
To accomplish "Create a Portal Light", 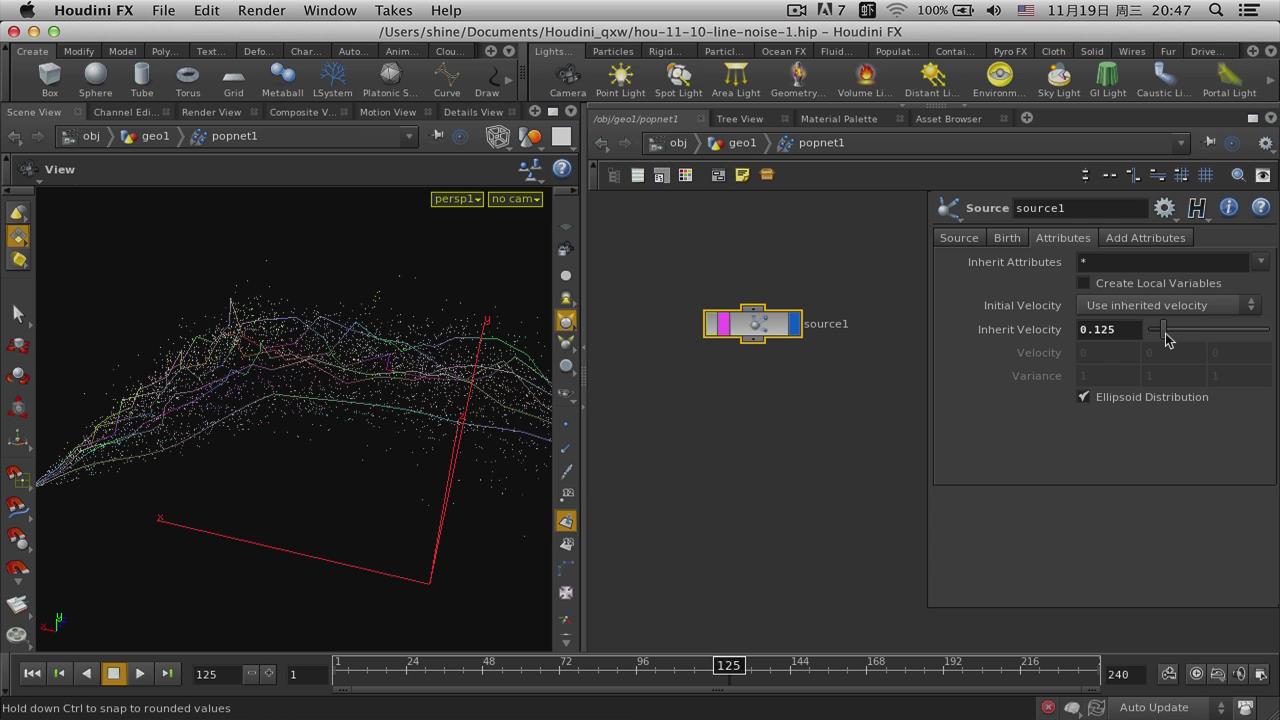I will [x=1229, y=79].
